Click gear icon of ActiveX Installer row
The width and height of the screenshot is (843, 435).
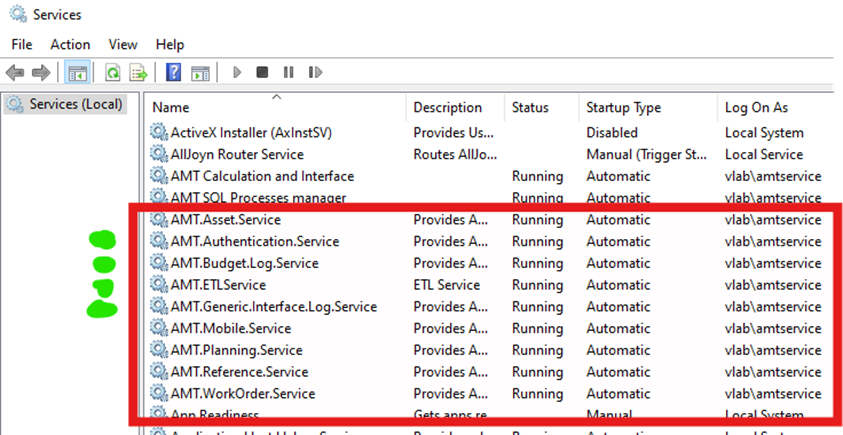159,132
